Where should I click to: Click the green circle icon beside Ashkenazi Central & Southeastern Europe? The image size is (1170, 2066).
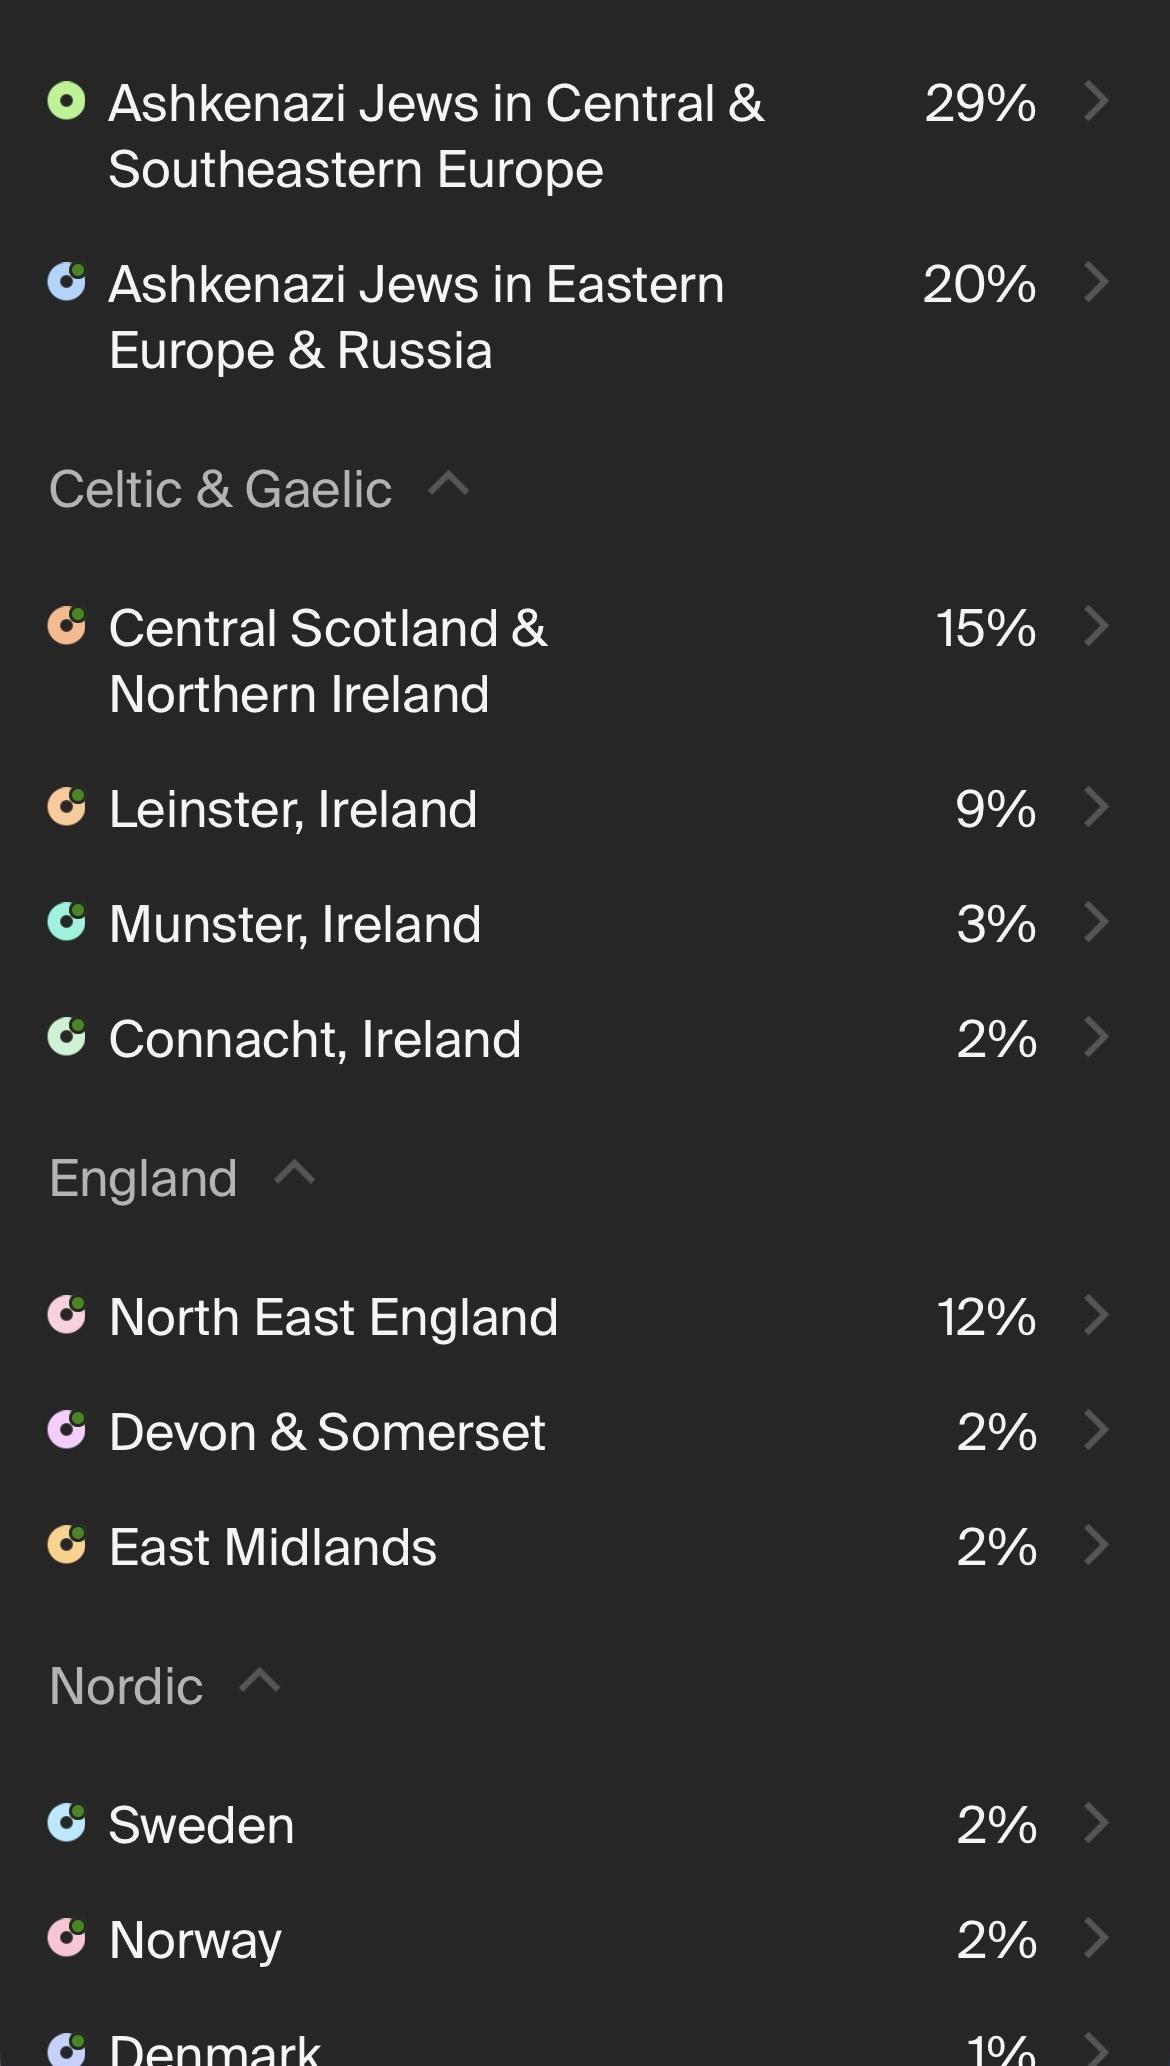(x=67, y=101)
